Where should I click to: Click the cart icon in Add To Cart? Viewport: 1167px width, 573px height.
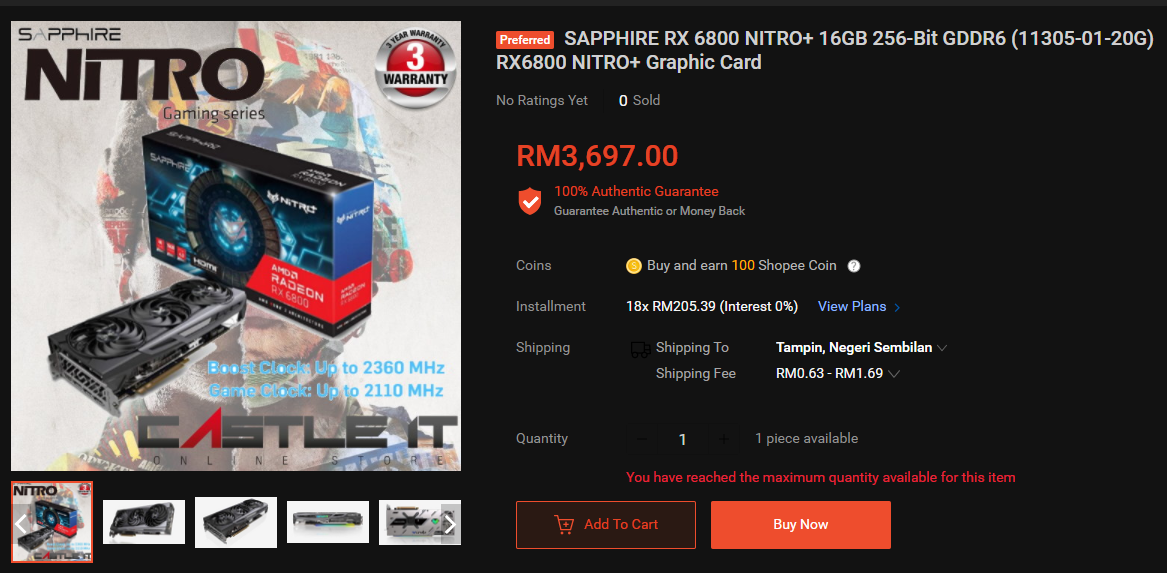(x=564, y=525)
